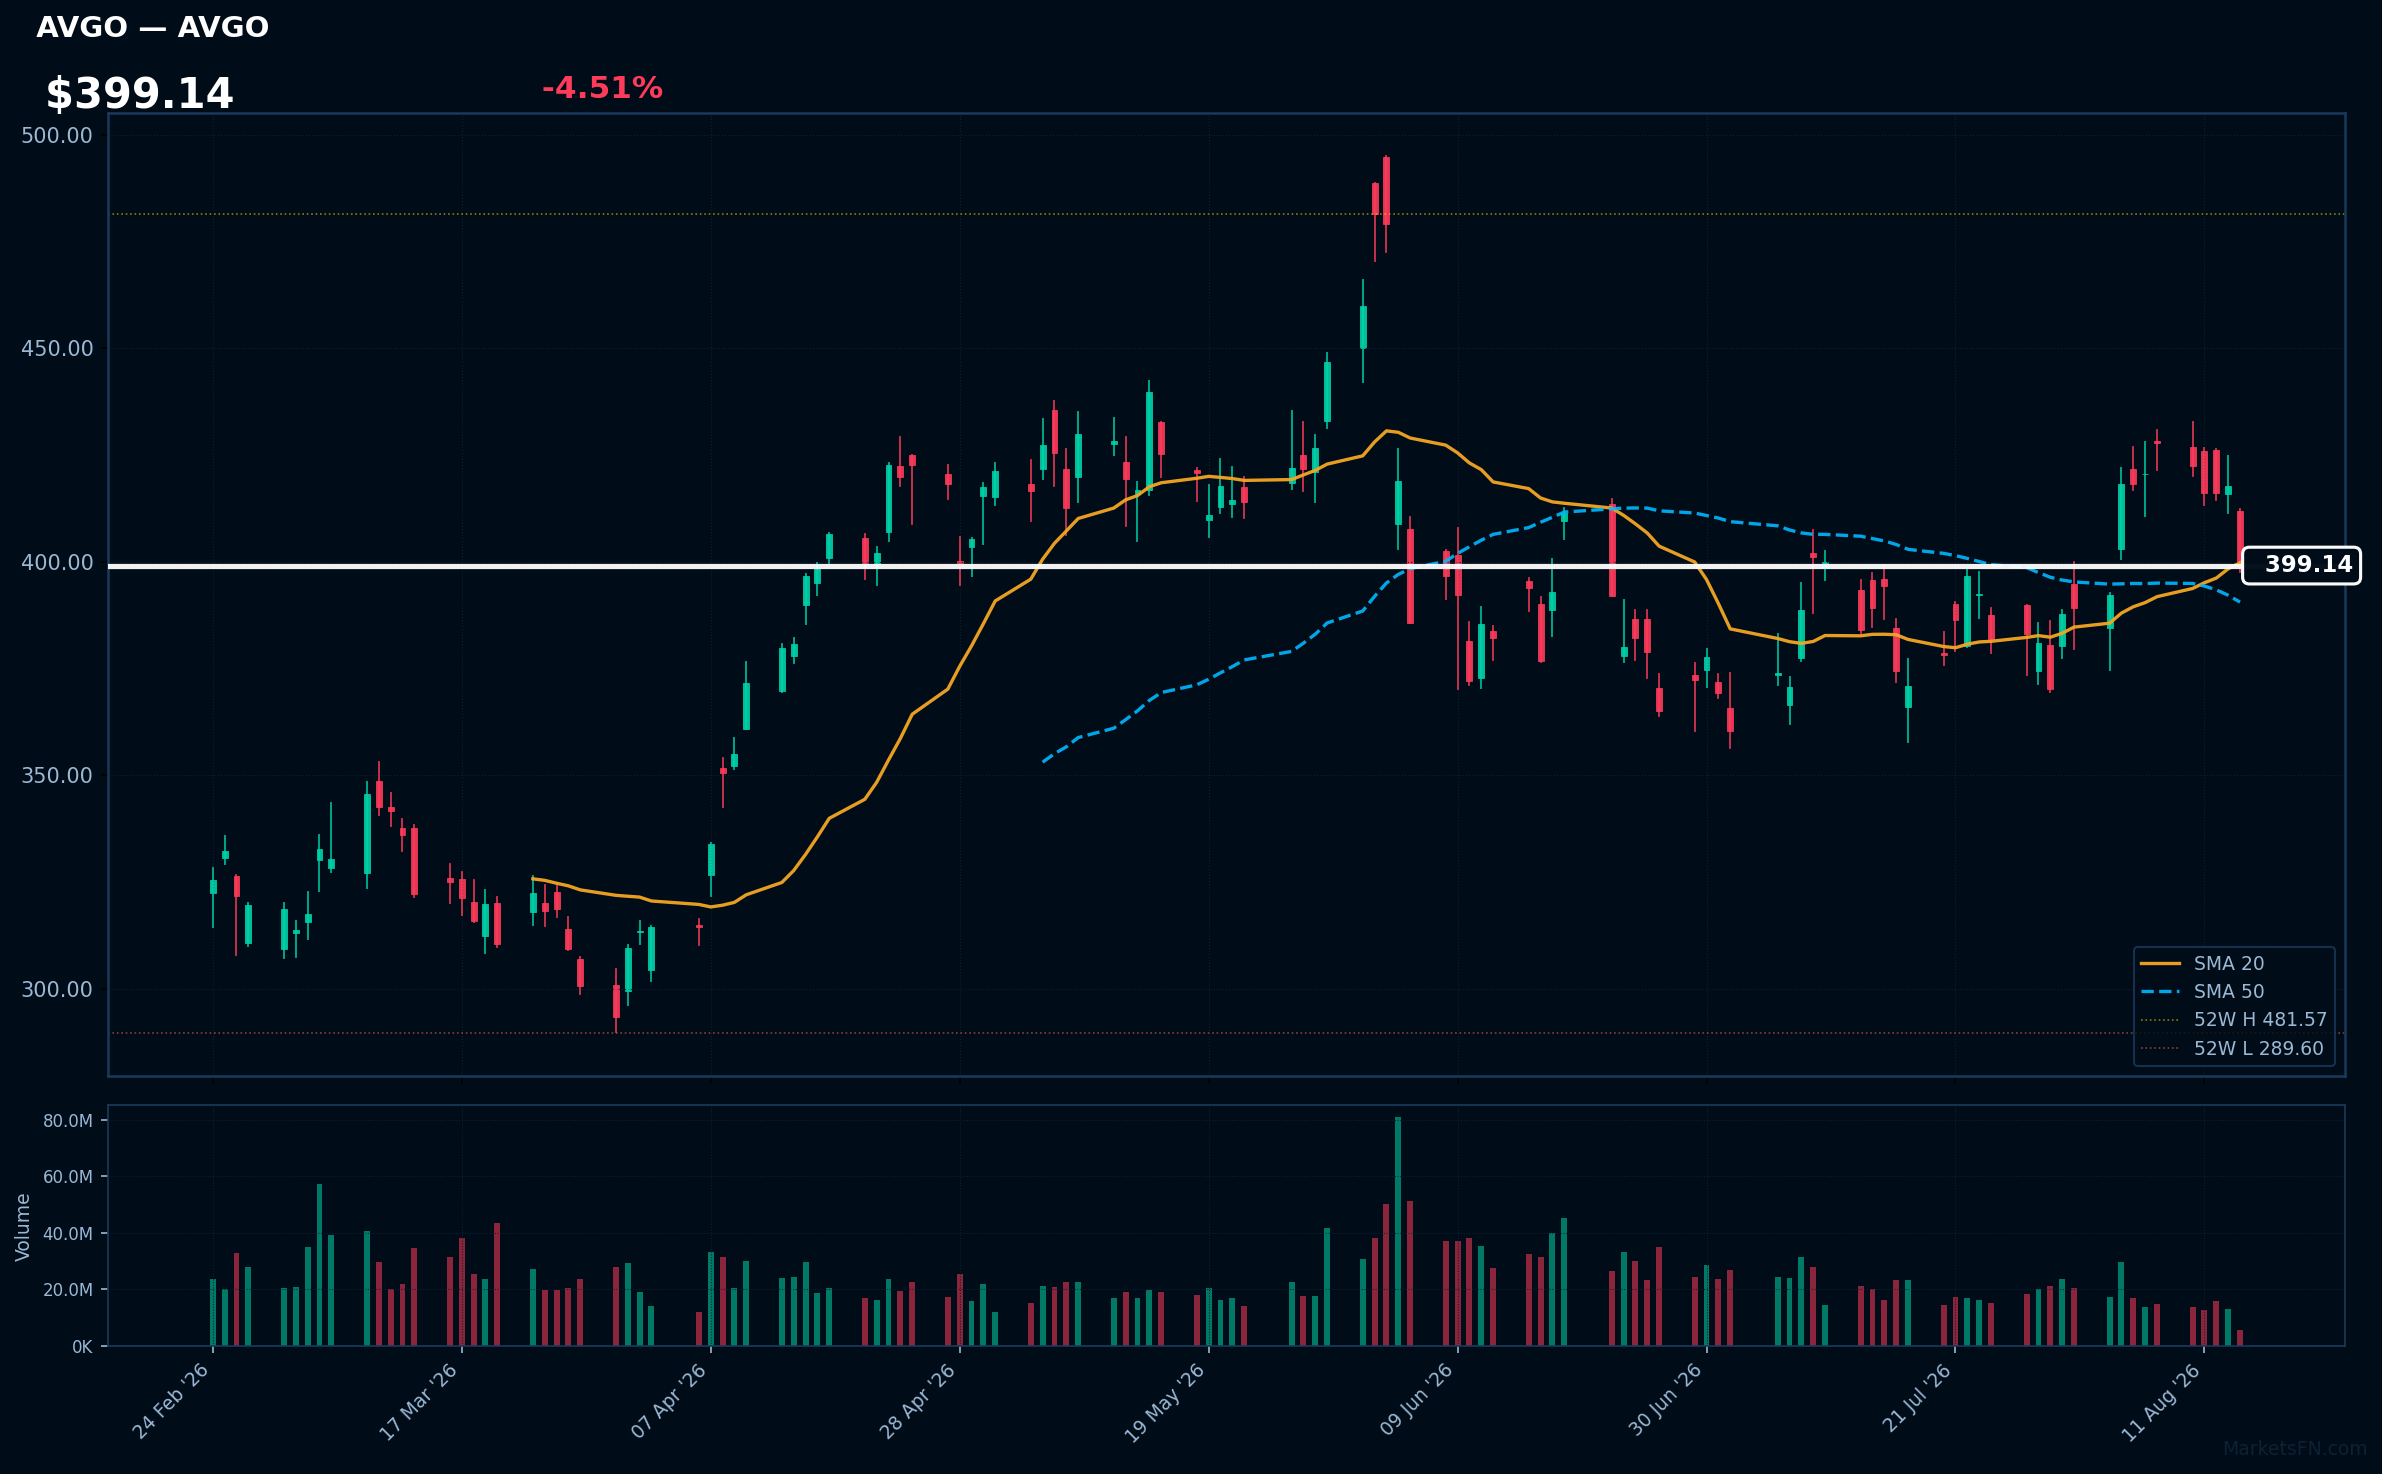Click the 07 Apr '26 date label
This screenshot has width=2382, height=1474.
[669, 1401]
